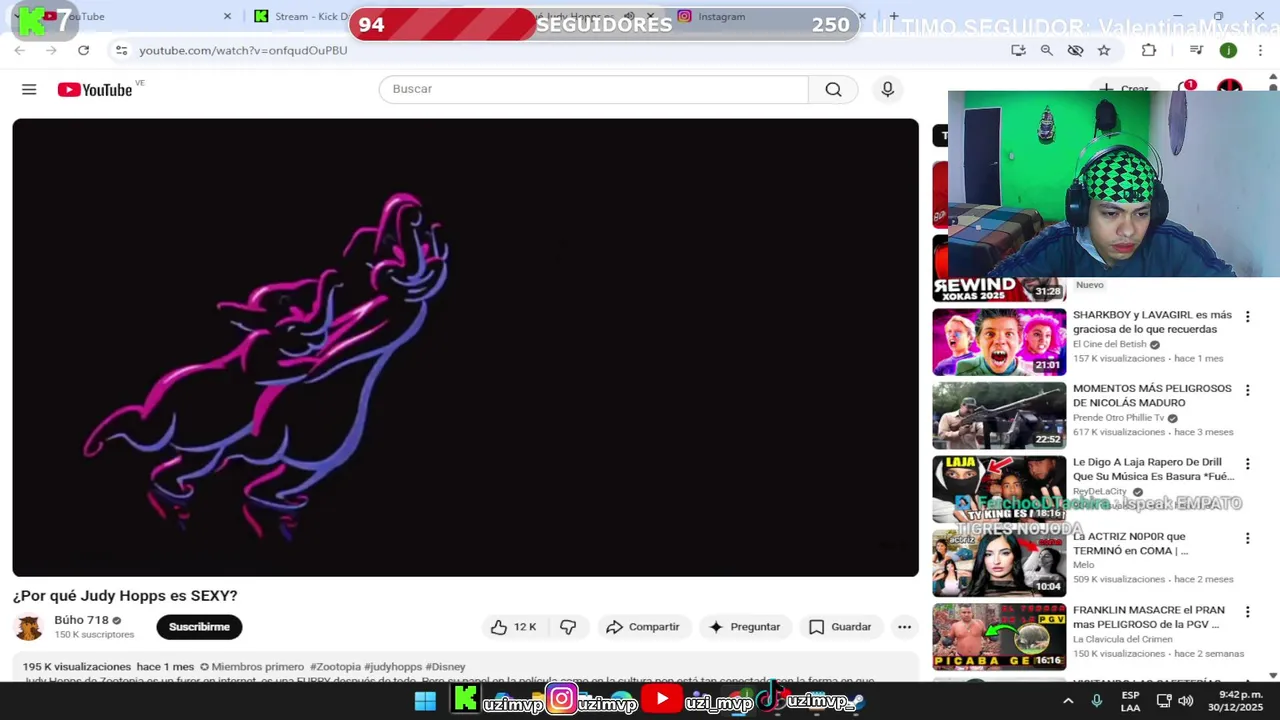Open the browser extensions puzzle icon

(x=1149, y=50)
